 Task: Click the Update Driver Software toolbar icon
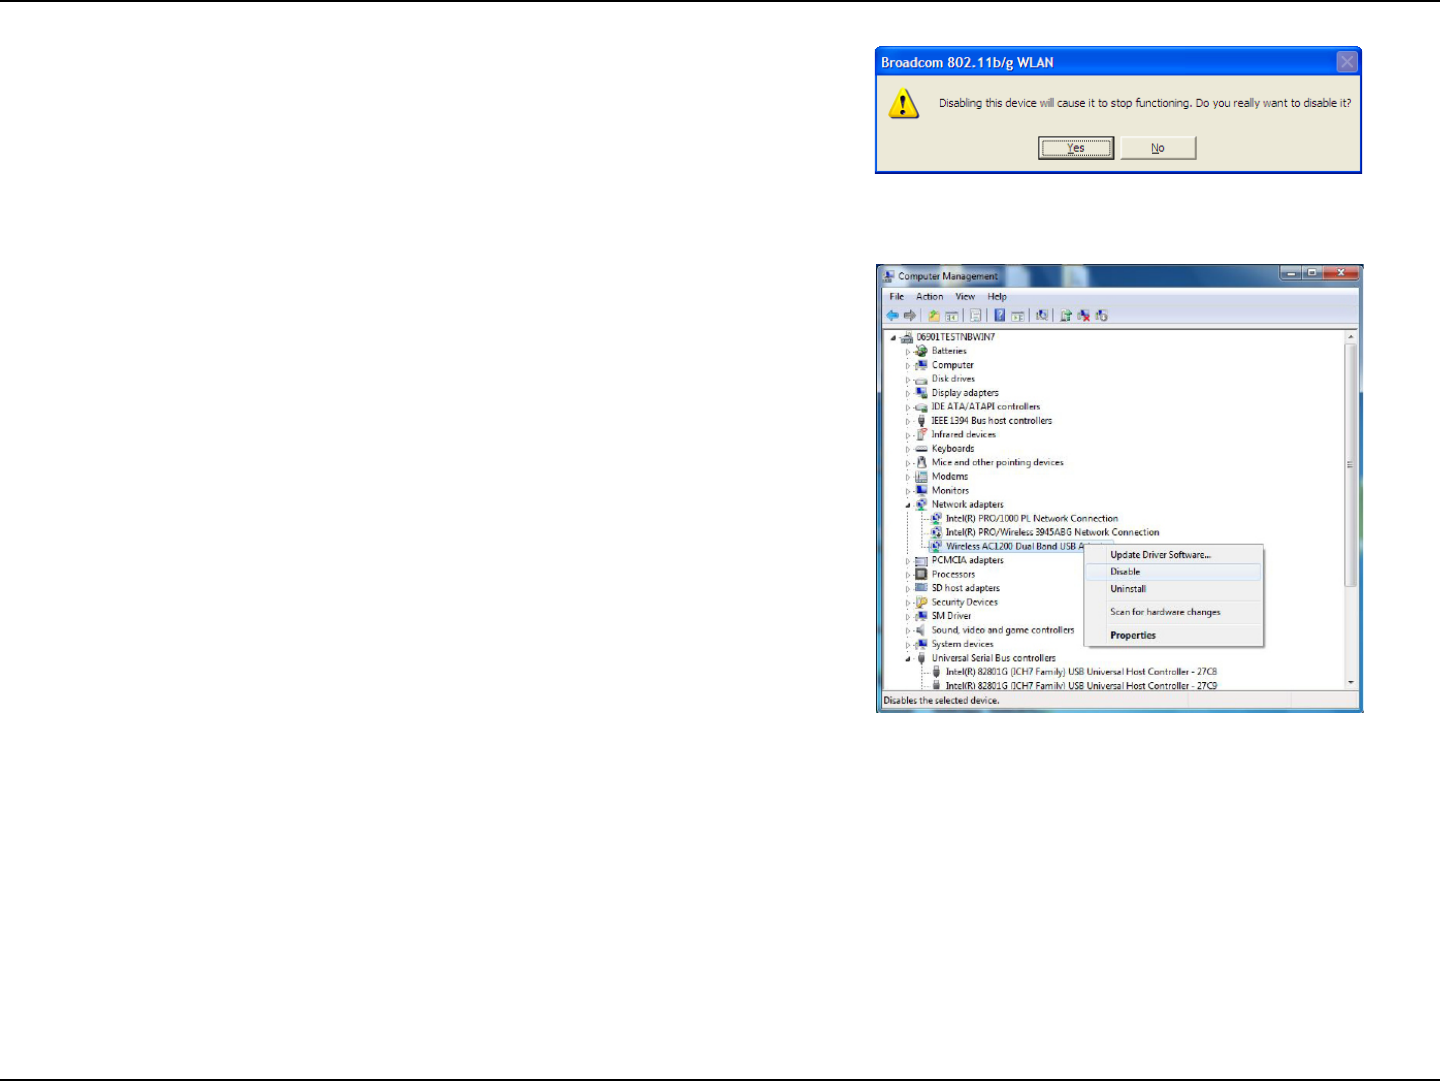pos(1066,315)
